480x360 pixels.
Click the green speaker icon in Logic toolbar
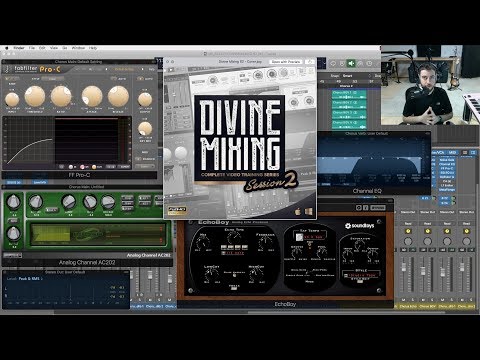coord(351,63)
